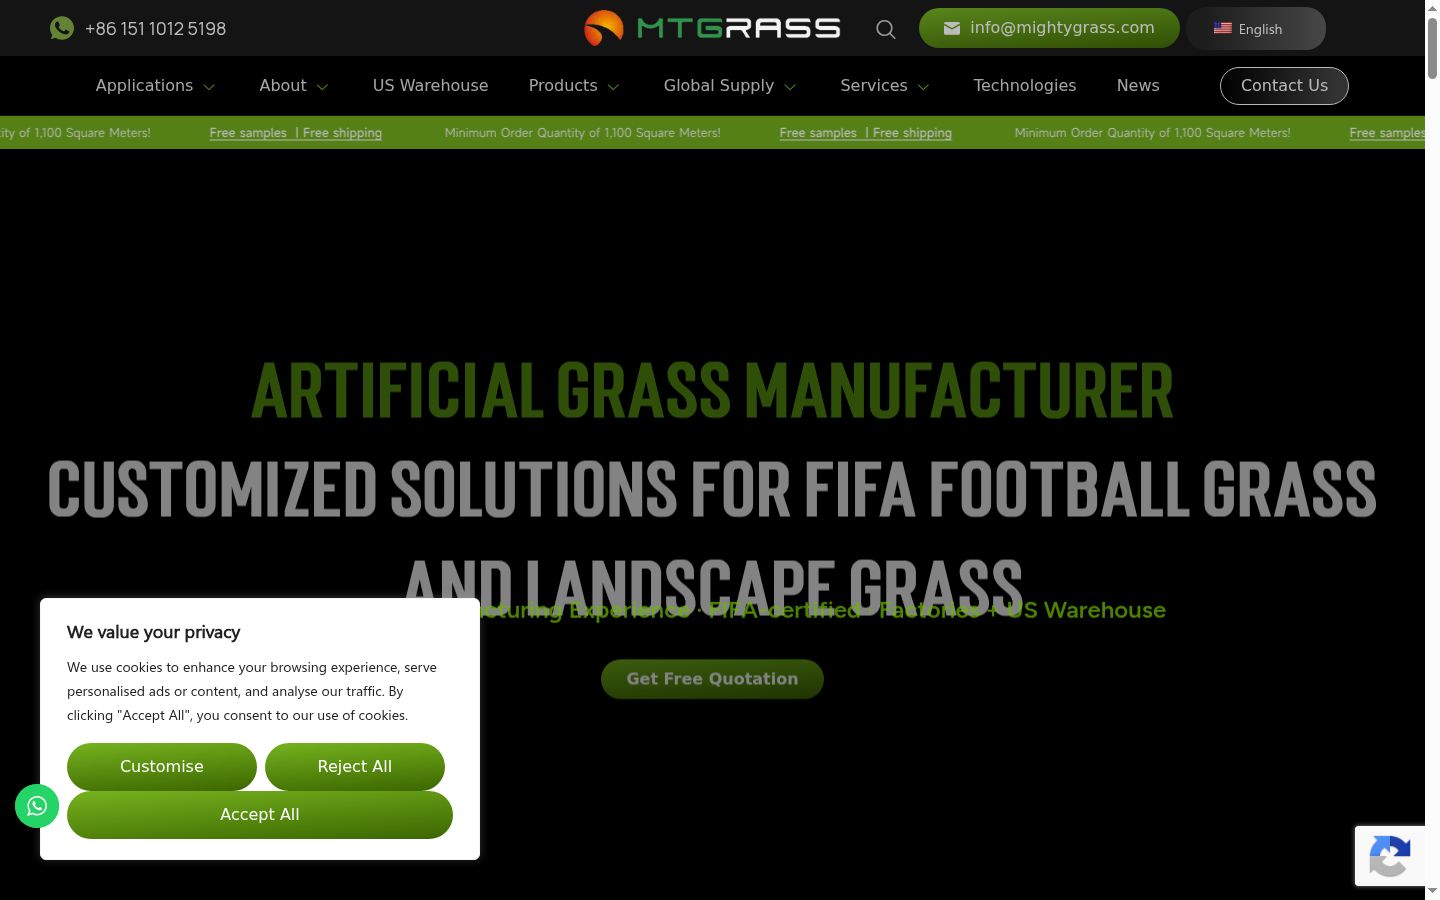Expand the Global Supply menu chevron
The image size is (1440, 900).
click(x=790, y=87)
